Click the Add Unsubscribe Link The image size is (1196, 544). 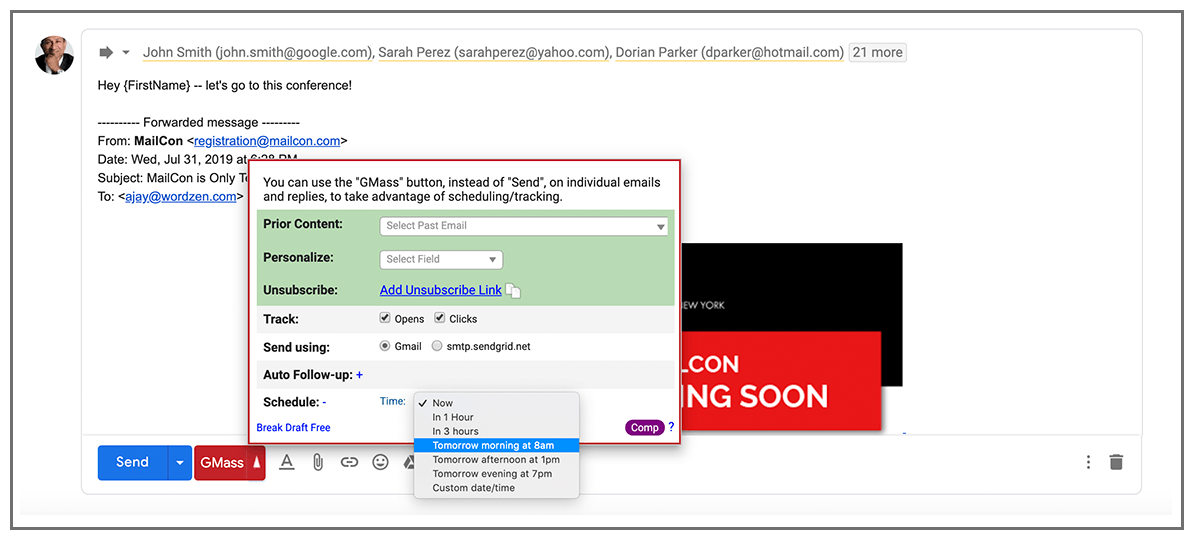click(x=440, y=290)
